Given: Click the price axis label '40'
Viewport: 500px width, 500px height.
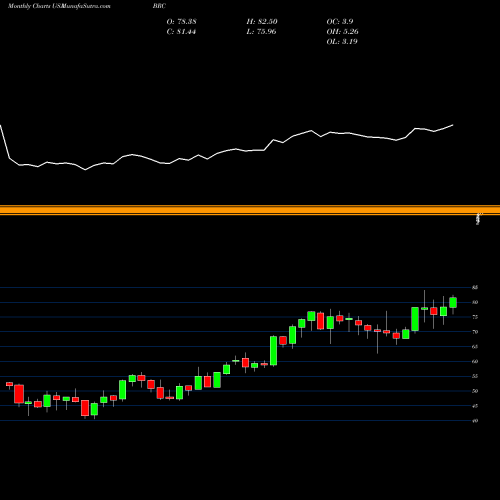Looking at the screenshot, I should pos(475,421).
